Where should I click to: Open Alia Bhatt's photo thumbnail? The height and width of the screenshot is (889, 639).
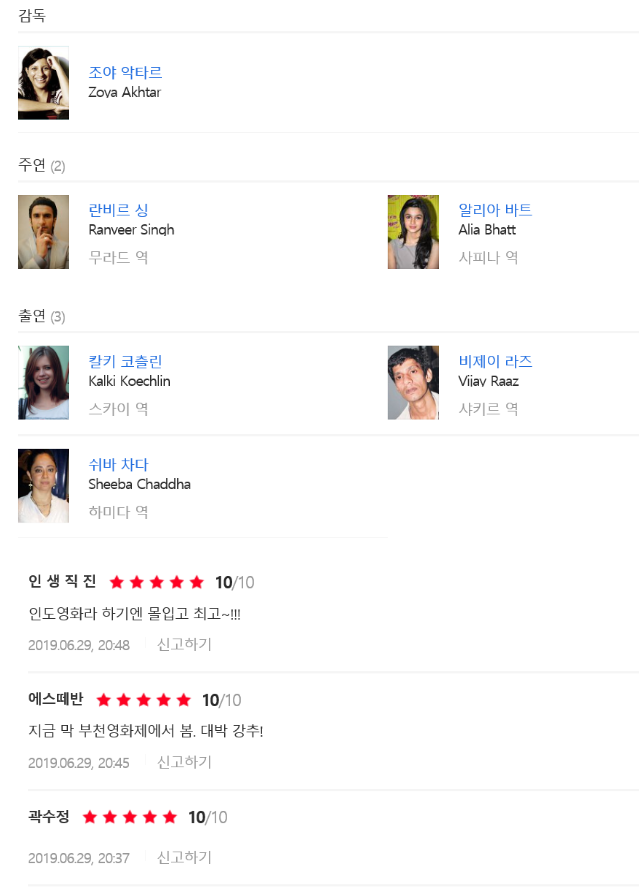[413, 232]
